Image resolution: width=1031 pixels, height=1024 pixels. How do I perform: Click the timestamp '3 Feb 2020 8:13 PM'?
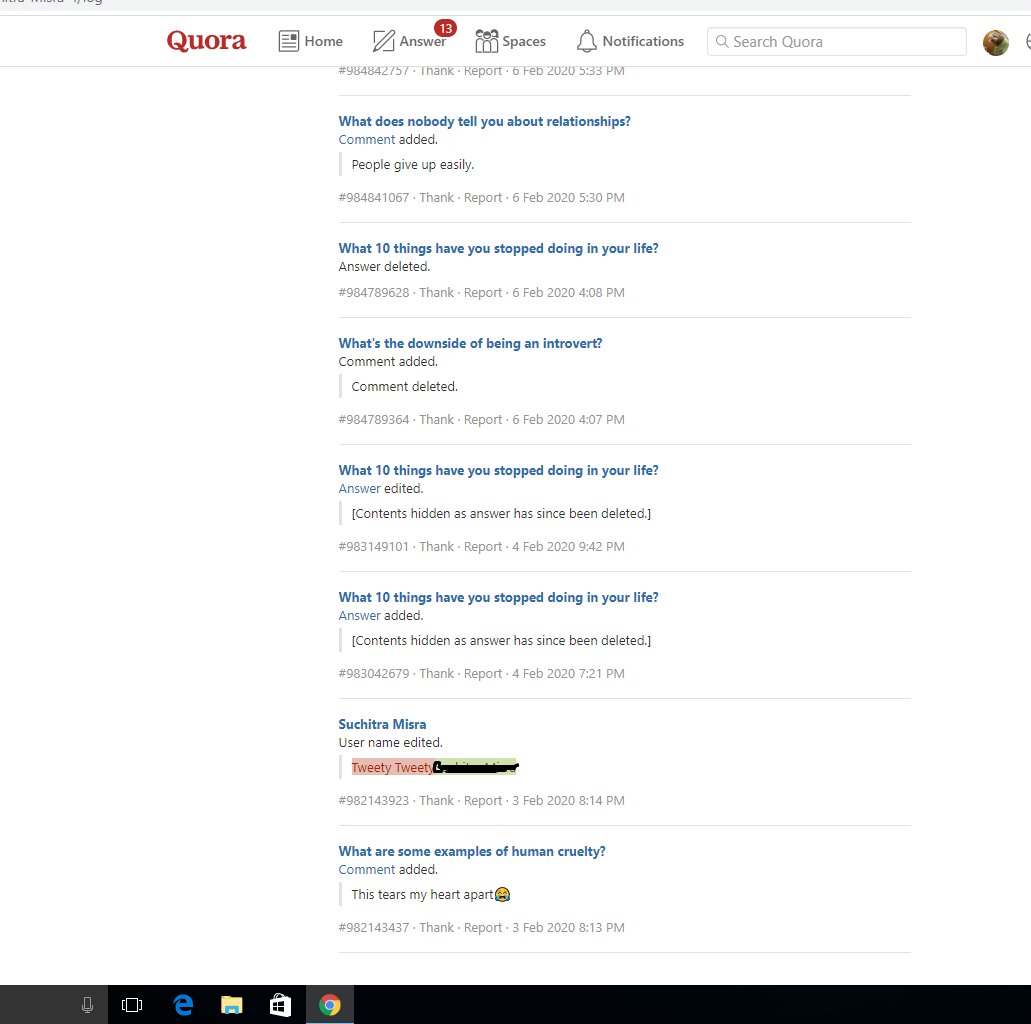pos(568,927)
